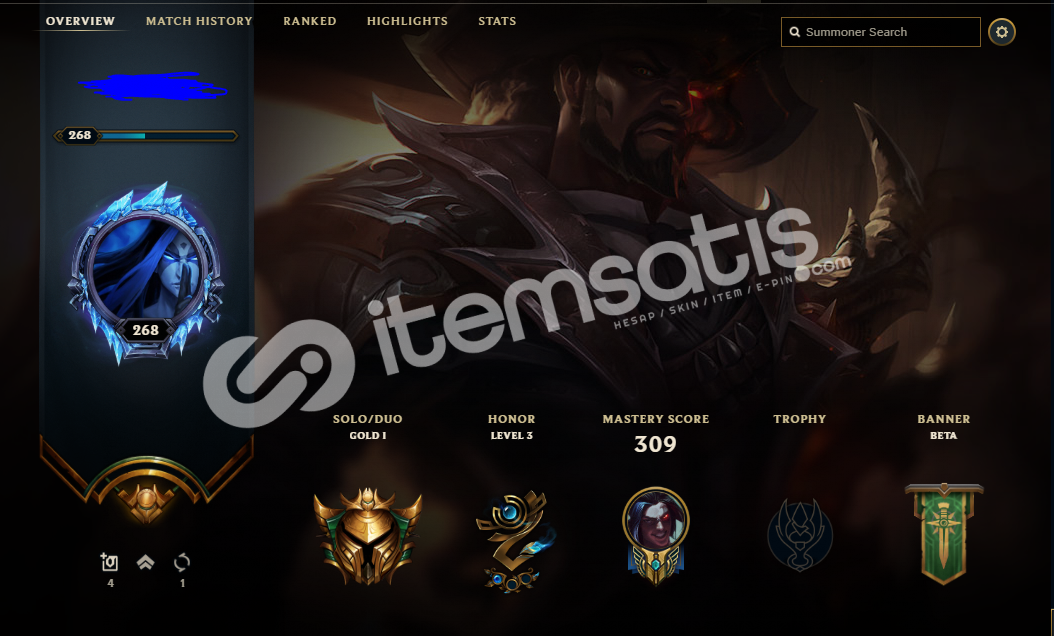This screenshot has height=636, width=1054.
Task: Switch to the Stats tab
Action: click(497, 21)
